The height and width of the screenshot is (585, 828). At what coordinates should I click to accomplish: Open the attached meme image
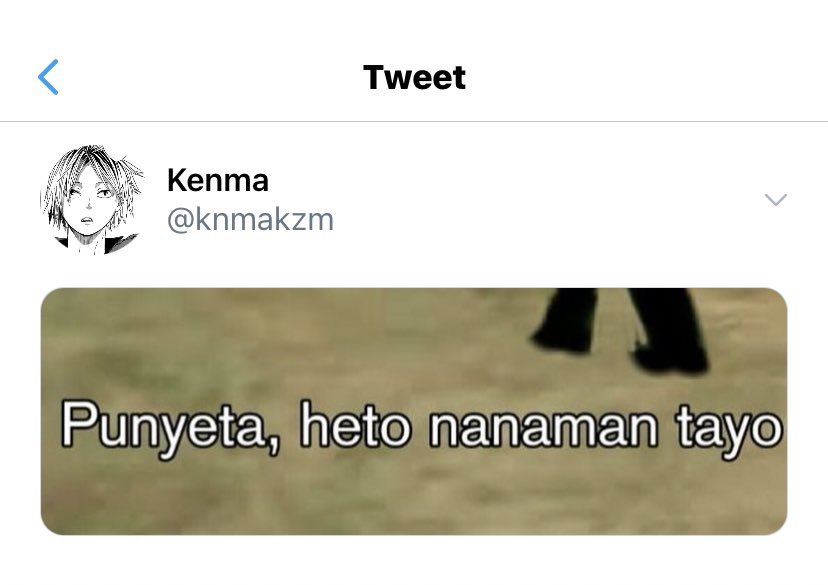tap(414, 411)
